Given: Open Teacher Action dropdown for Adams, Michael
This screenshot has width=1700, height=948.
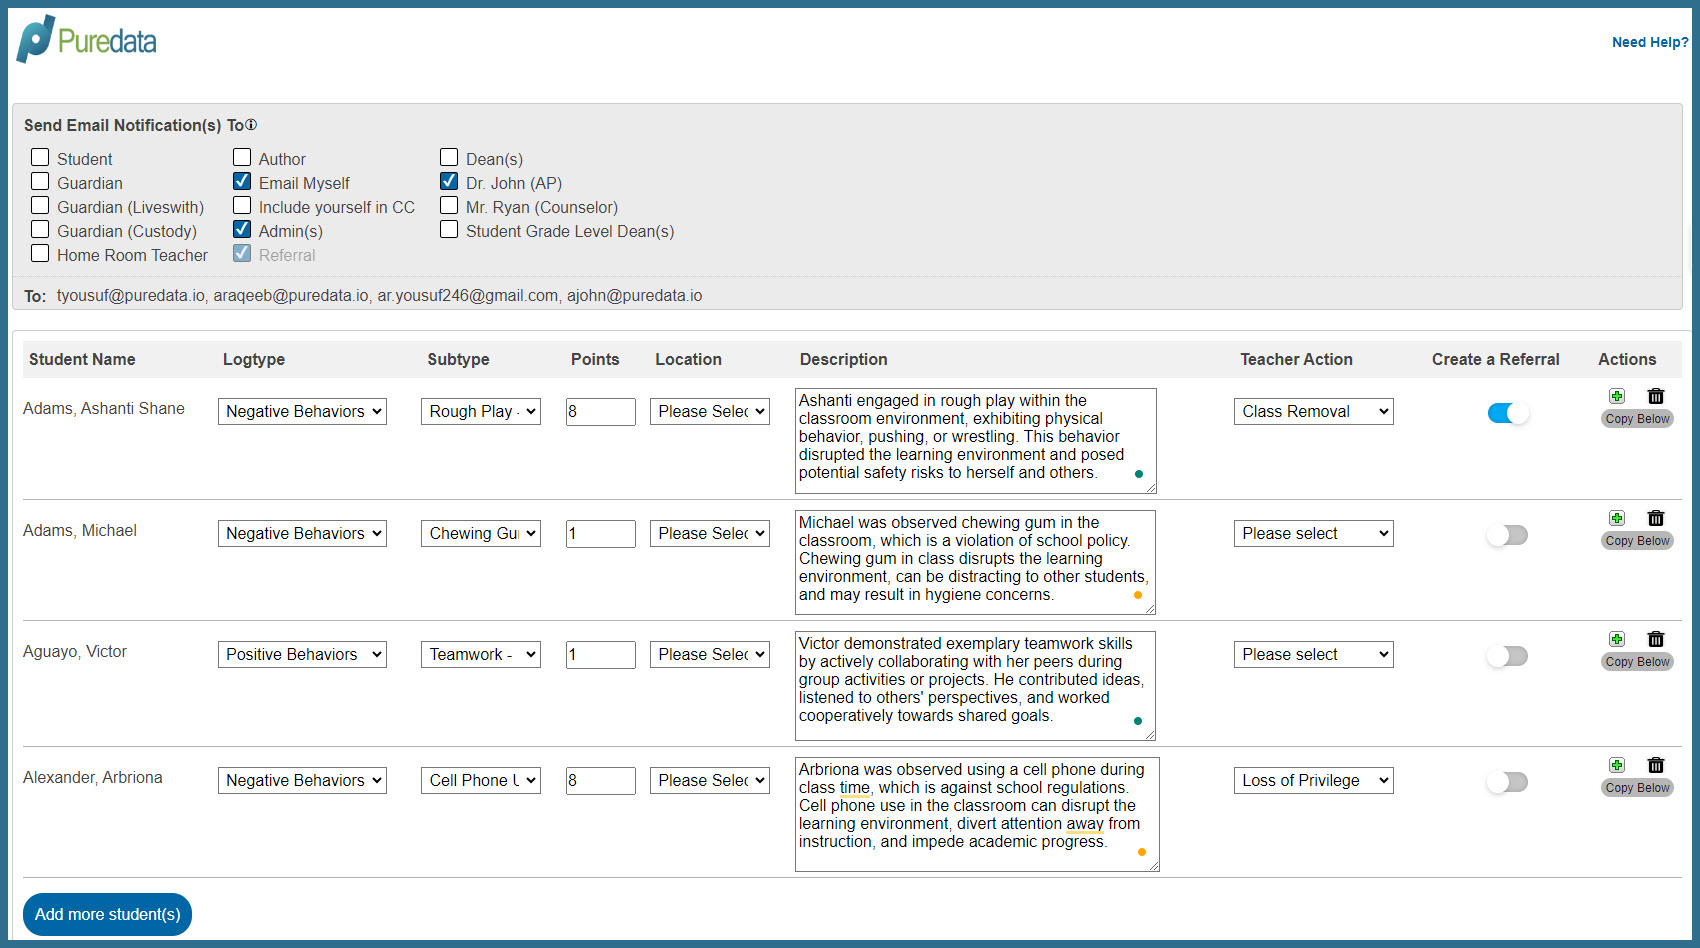Looking at the screenshot, I should click(x=1314, y=533).
